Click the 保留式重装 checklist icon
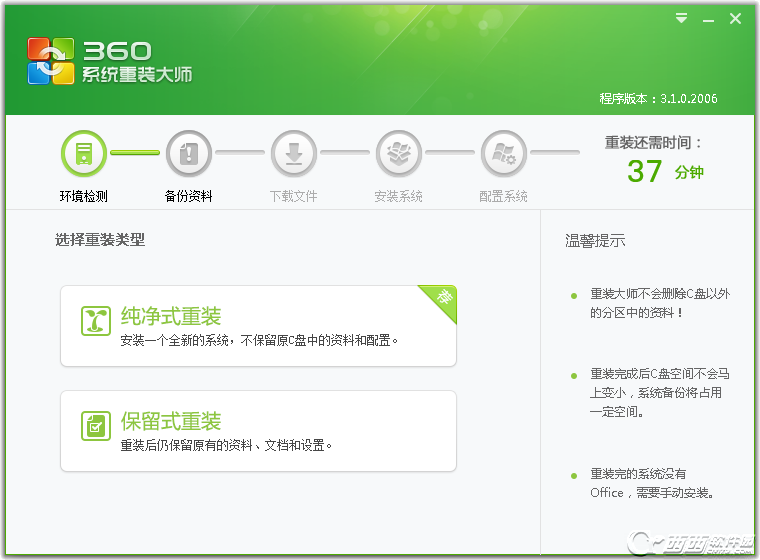 pyautogui.click(x=96, y=425)
